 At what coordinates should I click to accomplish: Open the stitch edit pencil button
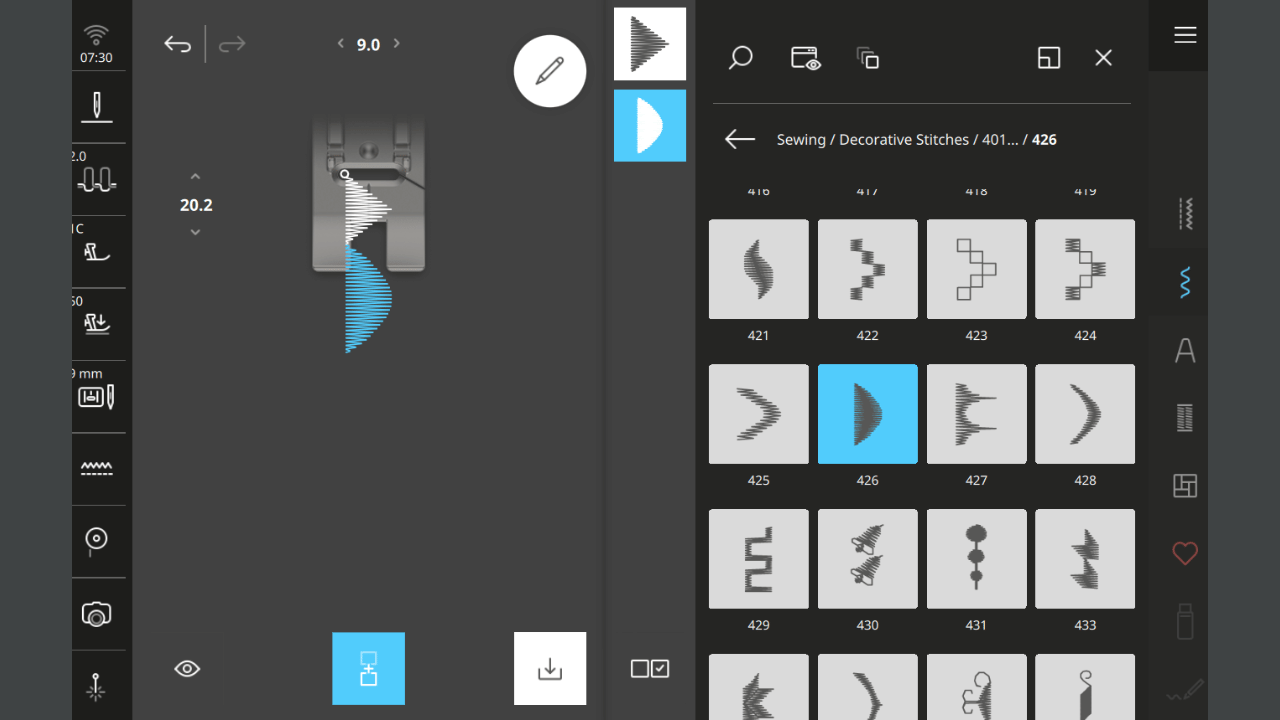pos(550,71)
